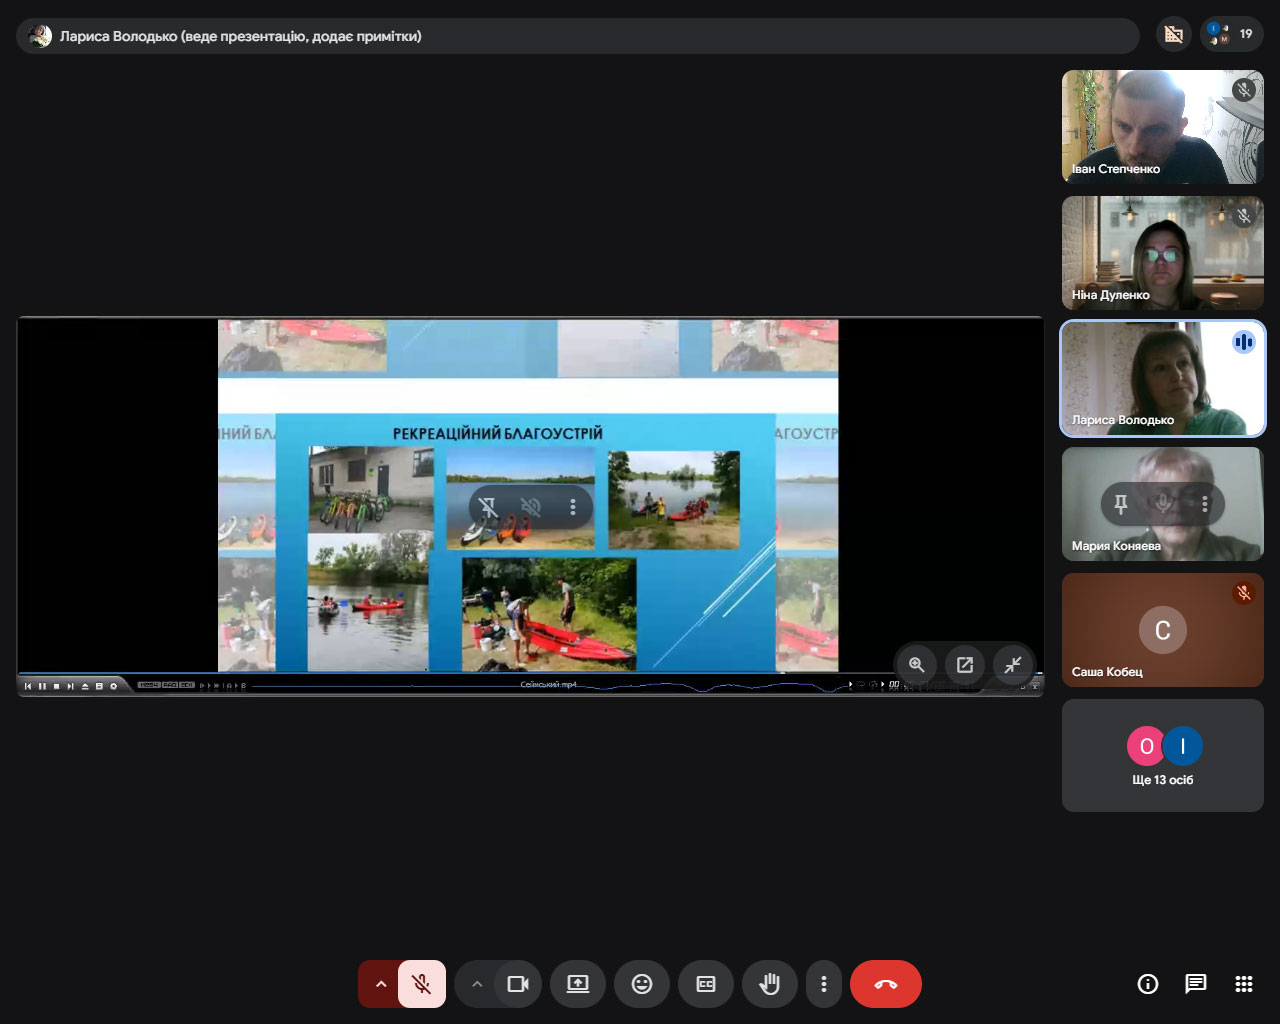This screenshot has height=1024, width=1280.
Task: Show all participants via count badge 19
Action: tap(1231, 35)
